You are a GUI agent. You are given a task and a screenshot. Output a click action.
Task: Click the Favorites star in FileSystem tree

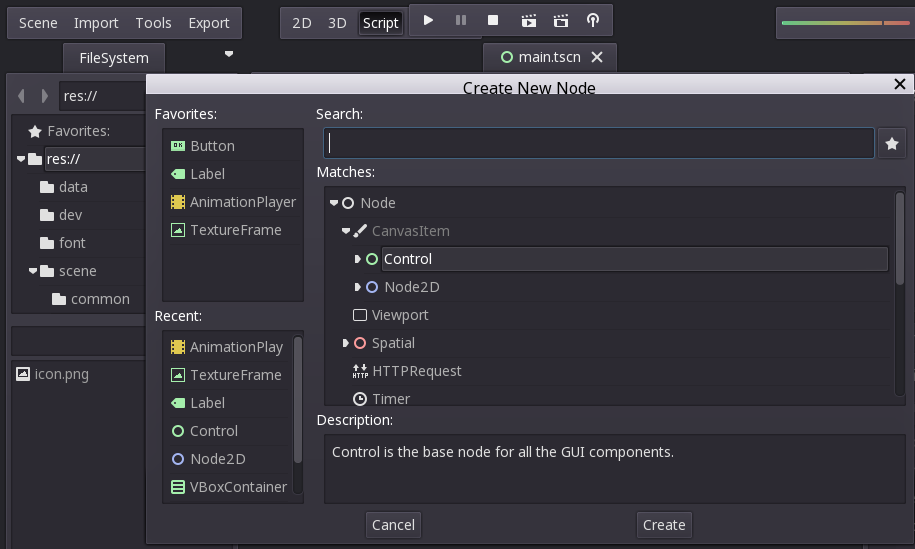35,132
